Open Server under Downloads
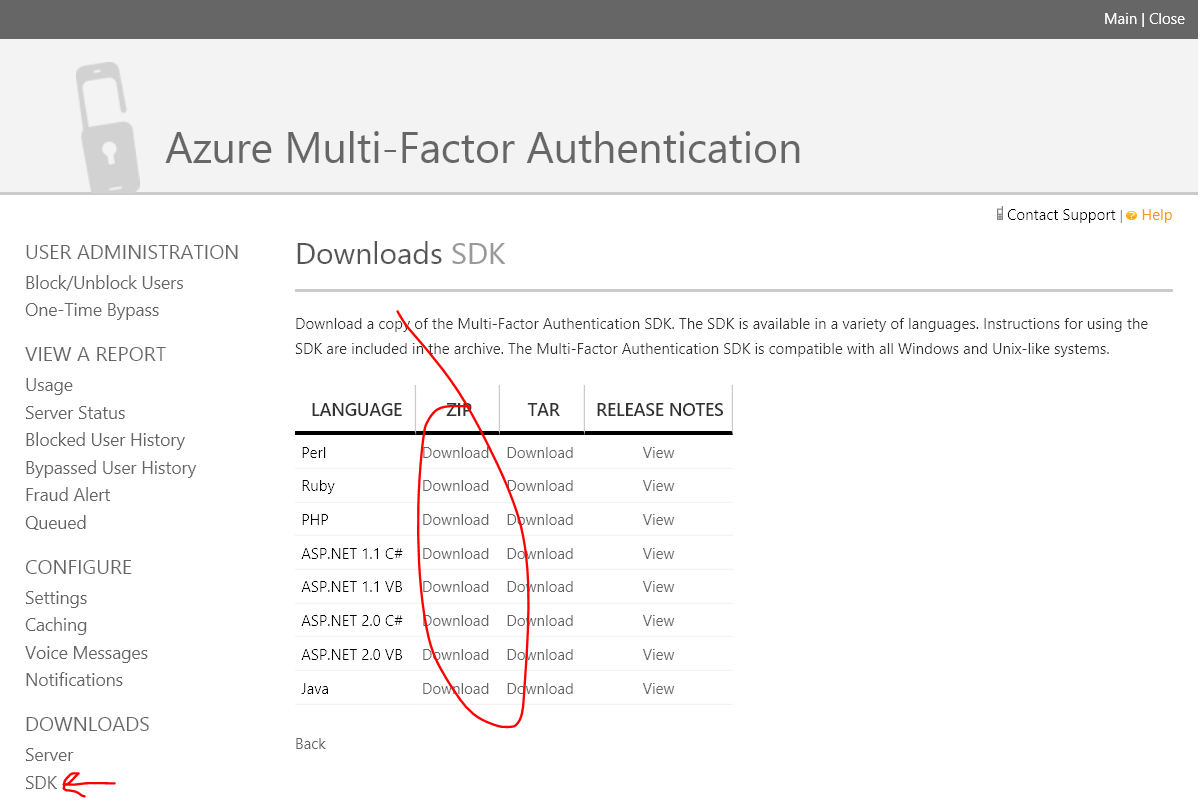 click(x=49, y=755)
